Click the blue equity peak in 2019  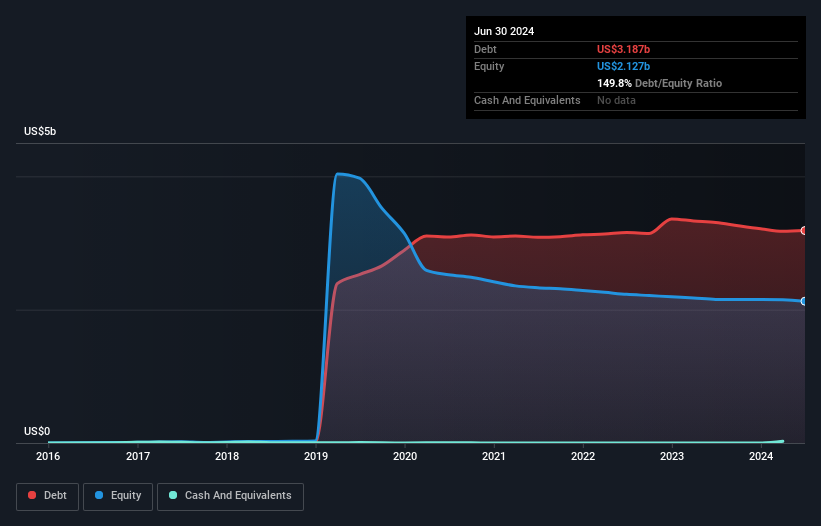point(339,174)
